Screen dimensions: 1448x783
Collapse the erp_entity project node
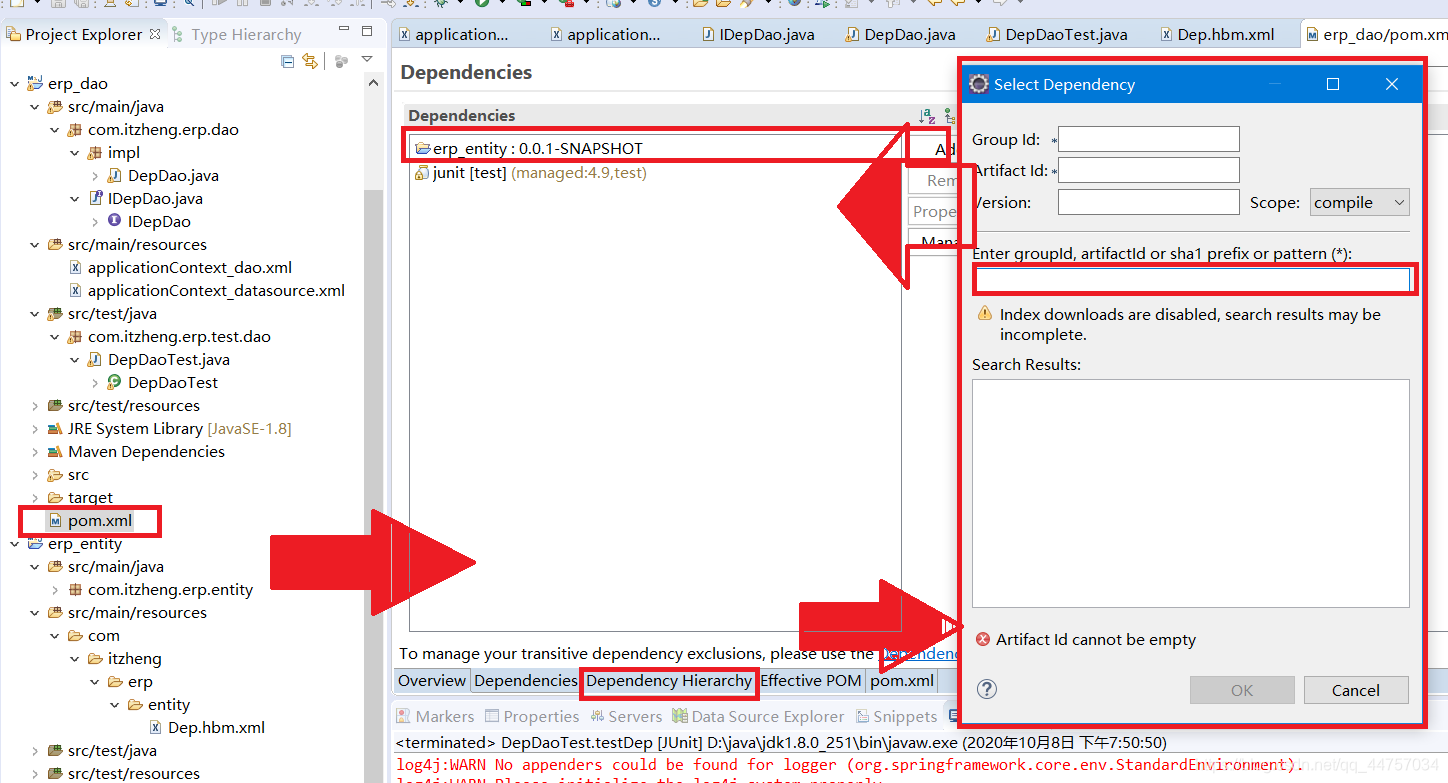coord(14,545)
